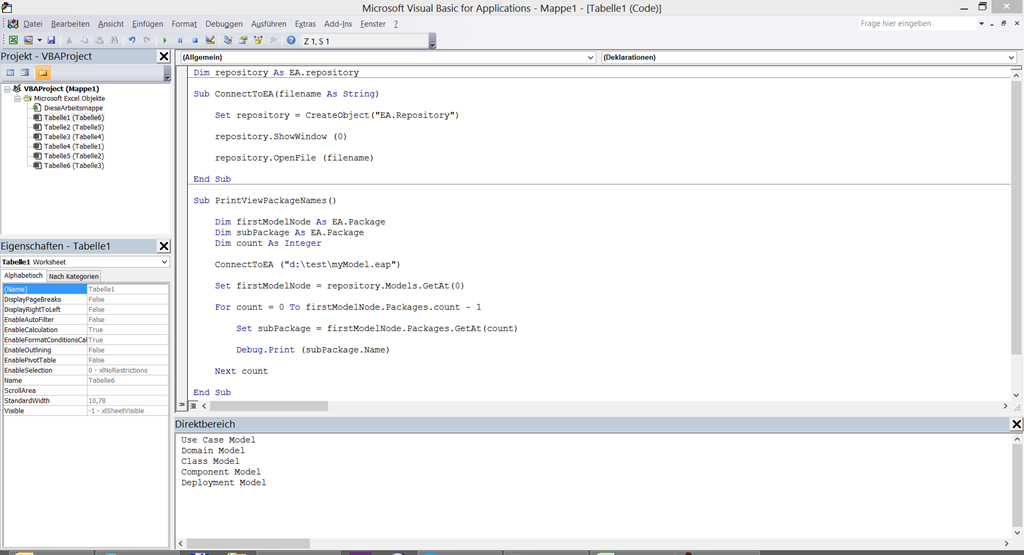Close the Eigenschaften - Tabelle1 panel
The image size is (1024, 555).
pos(164,246)
